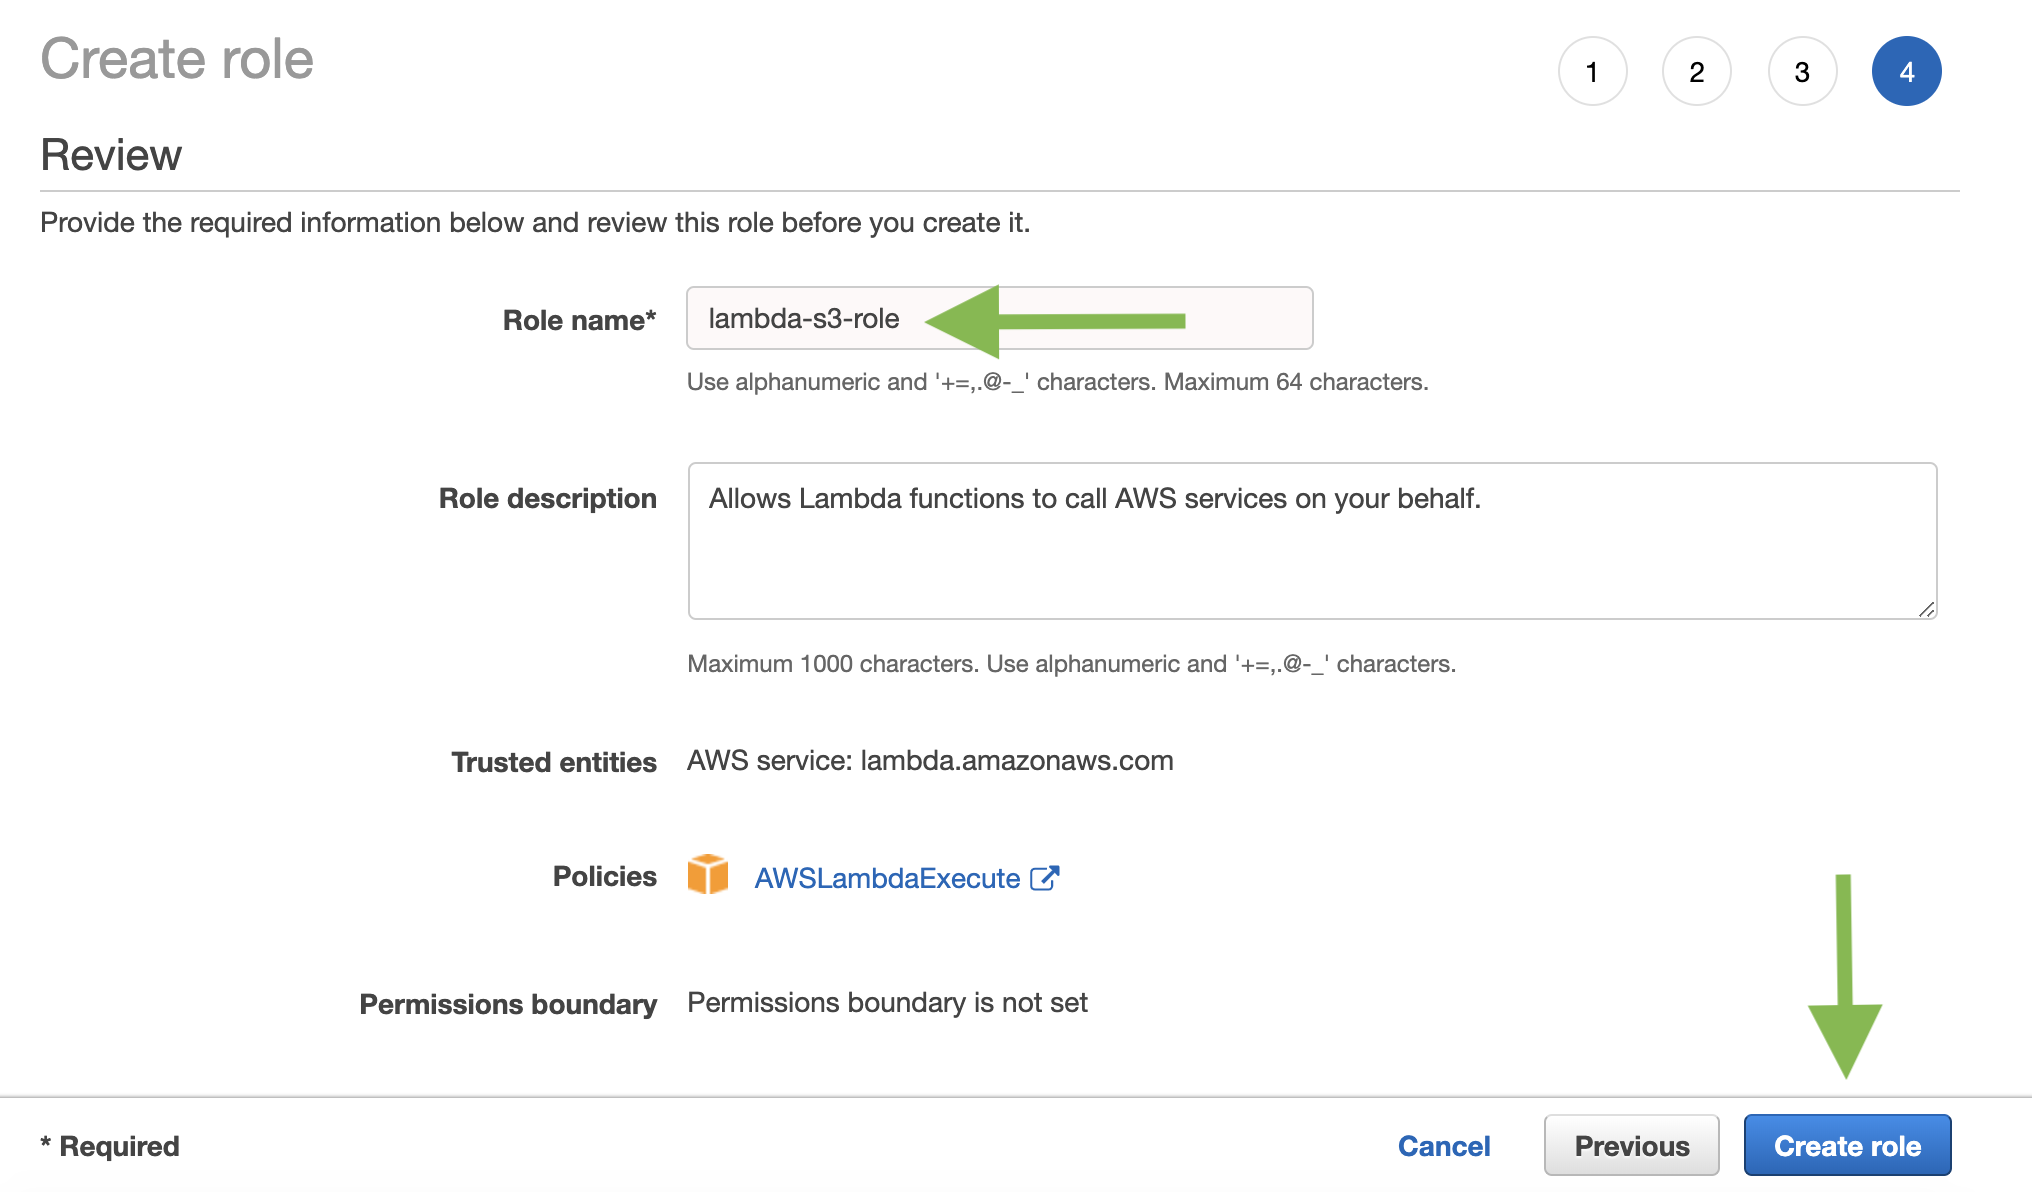This screenshot has width=2032, height=1192.
Task: Open the AWSLambdaExecute policy link
Action: tap(887, 878)
